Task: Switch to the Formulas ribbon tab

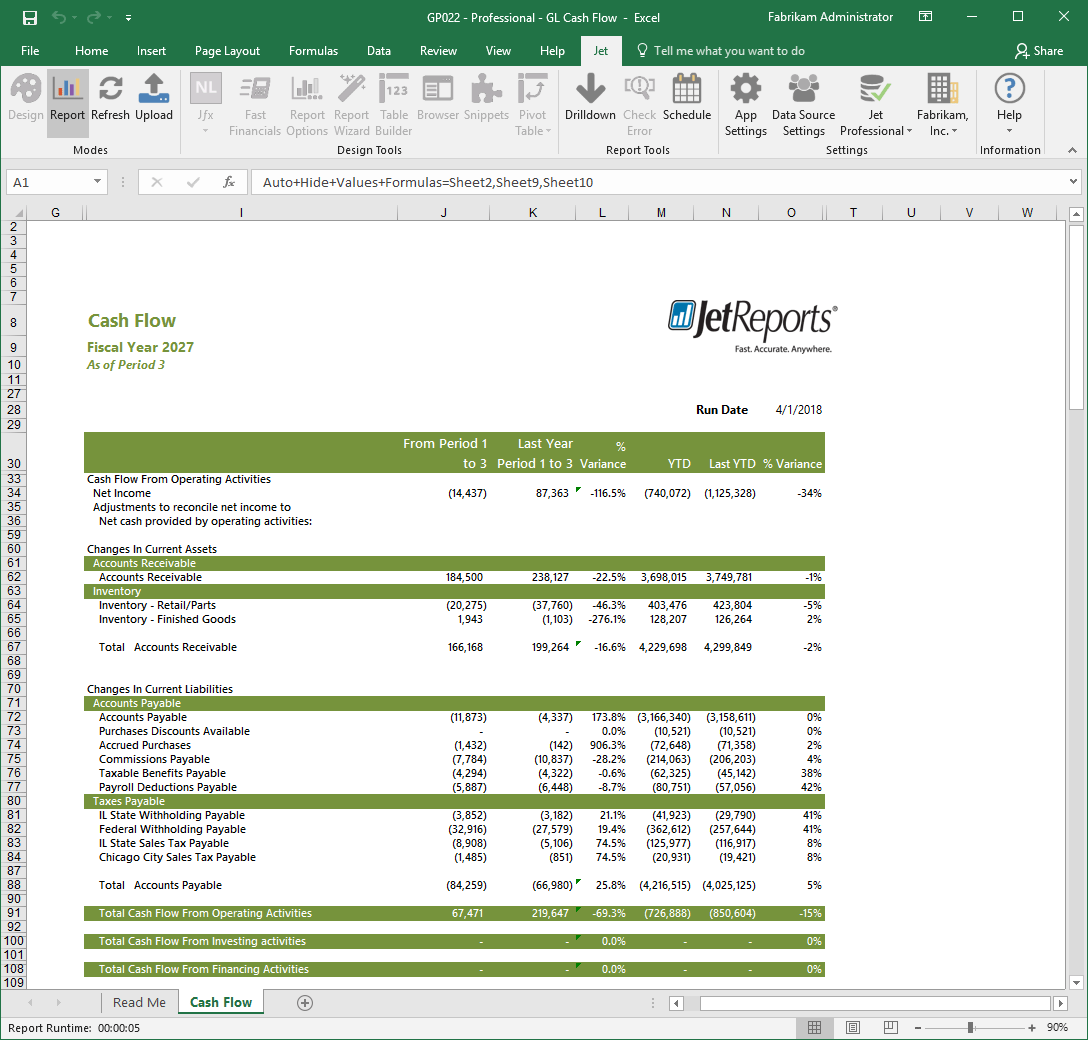Action: click(x=313, y=50)
